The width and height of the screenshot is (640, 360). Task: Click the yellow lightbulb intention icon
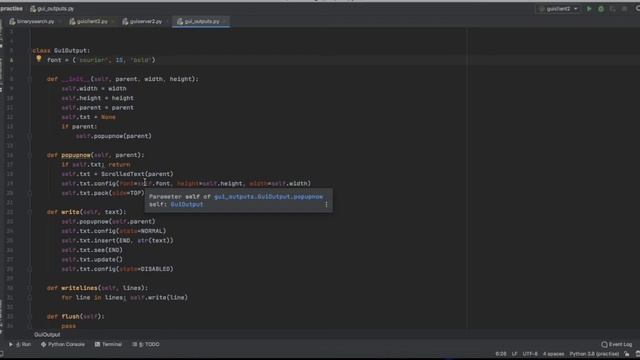pyautogui.click(x=39, y=59)
